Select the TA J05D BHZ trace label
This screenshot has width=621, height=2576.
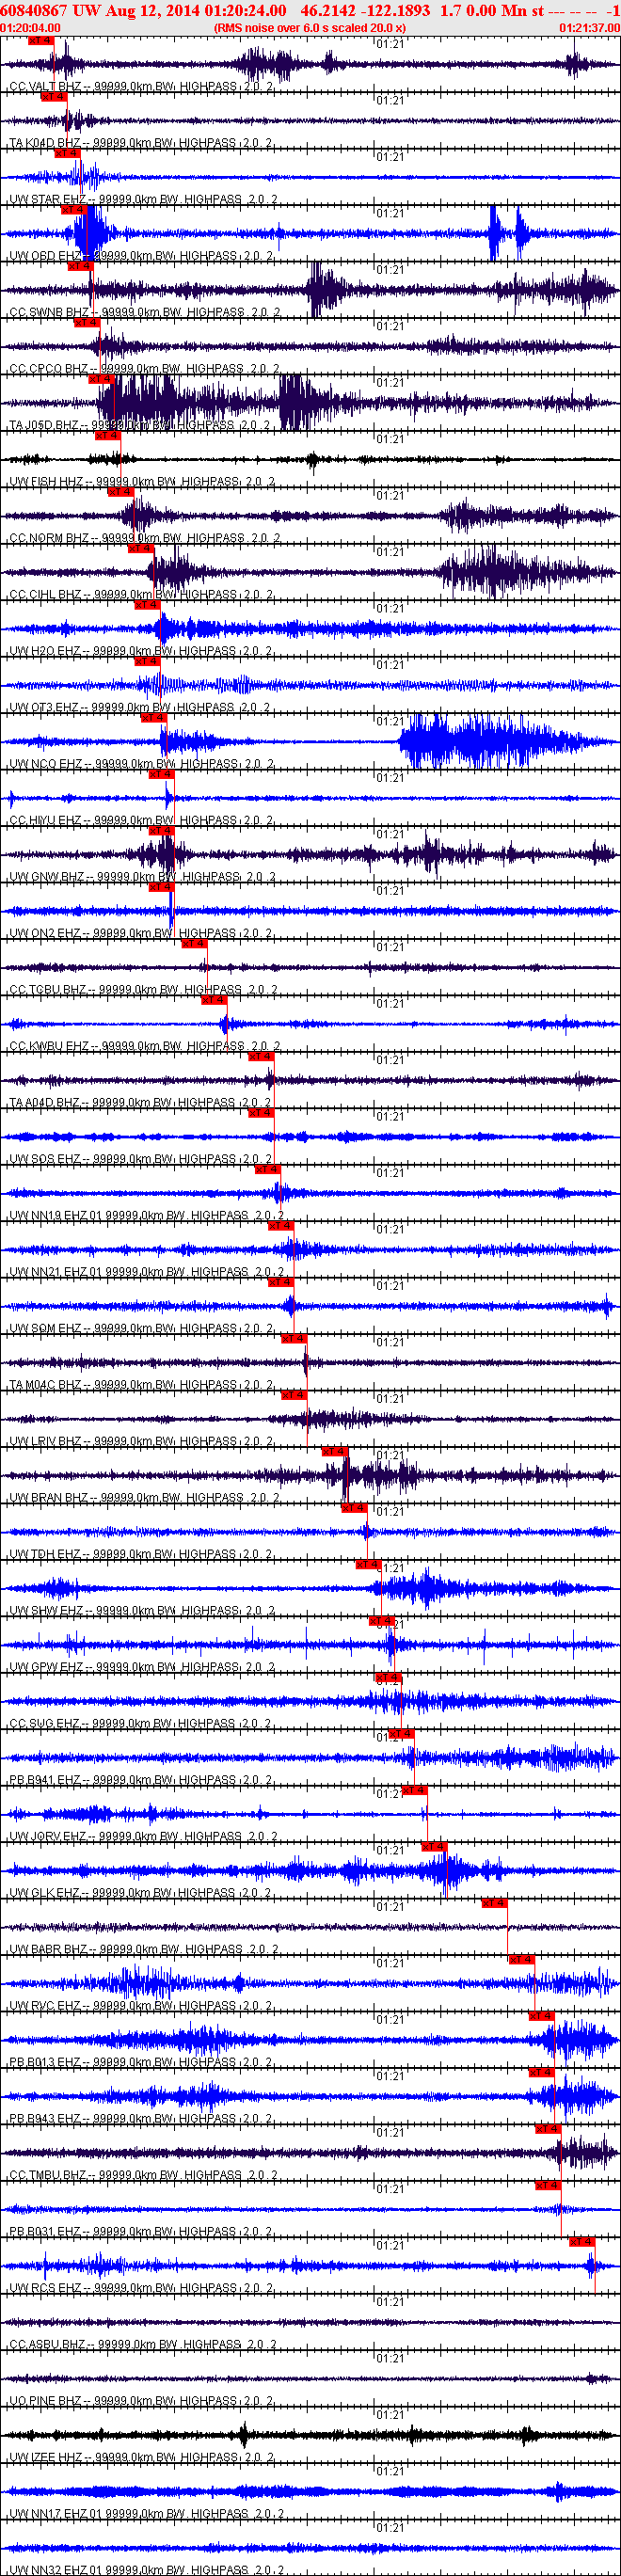pos(141,426)
